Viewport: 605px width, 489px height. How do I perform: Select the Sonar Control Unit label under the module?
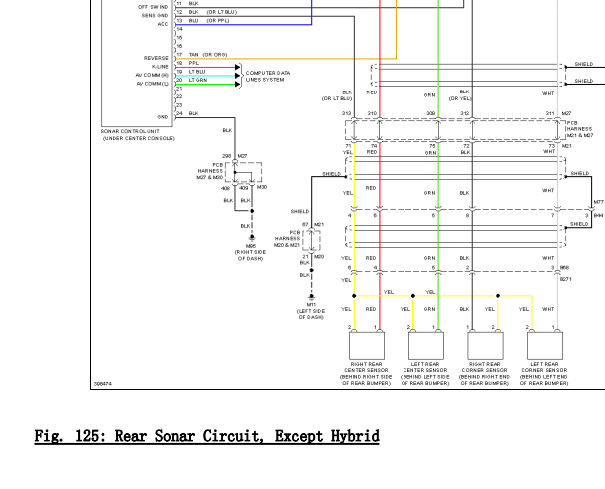tap(138, 135)
